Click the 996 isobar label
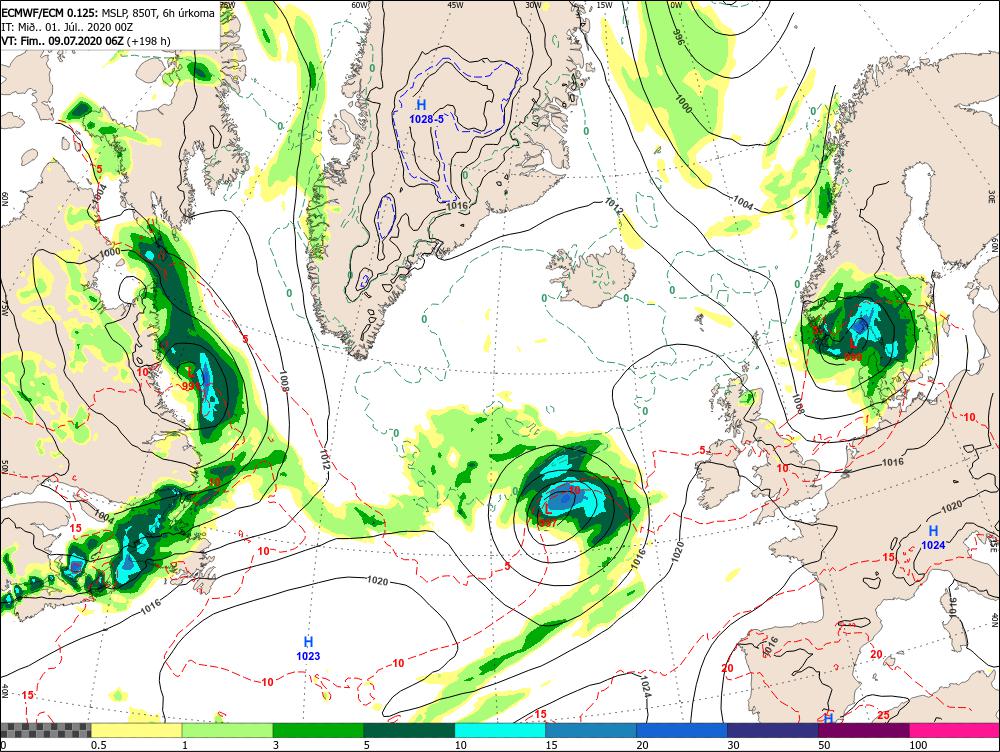The image size is (1000, 752). coord(678,38)
